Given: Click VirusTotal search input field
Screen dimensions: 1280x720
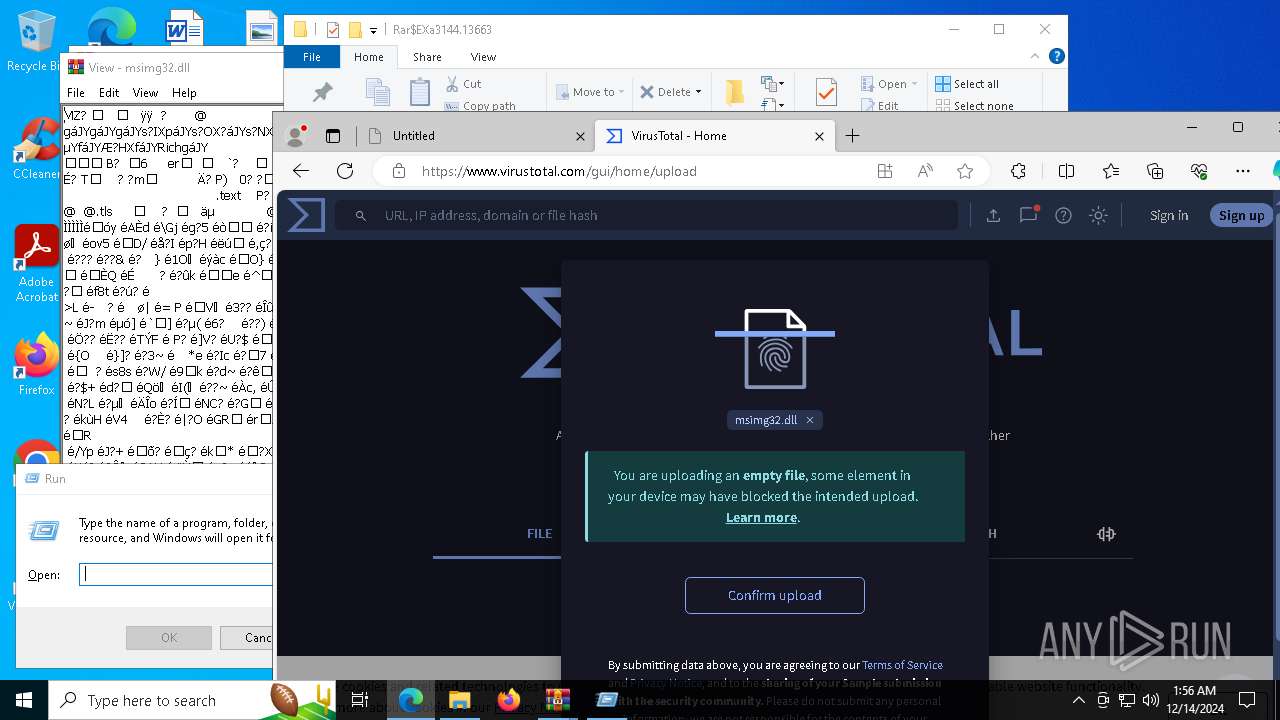Looking at the screenshot, I should [646, 215].
